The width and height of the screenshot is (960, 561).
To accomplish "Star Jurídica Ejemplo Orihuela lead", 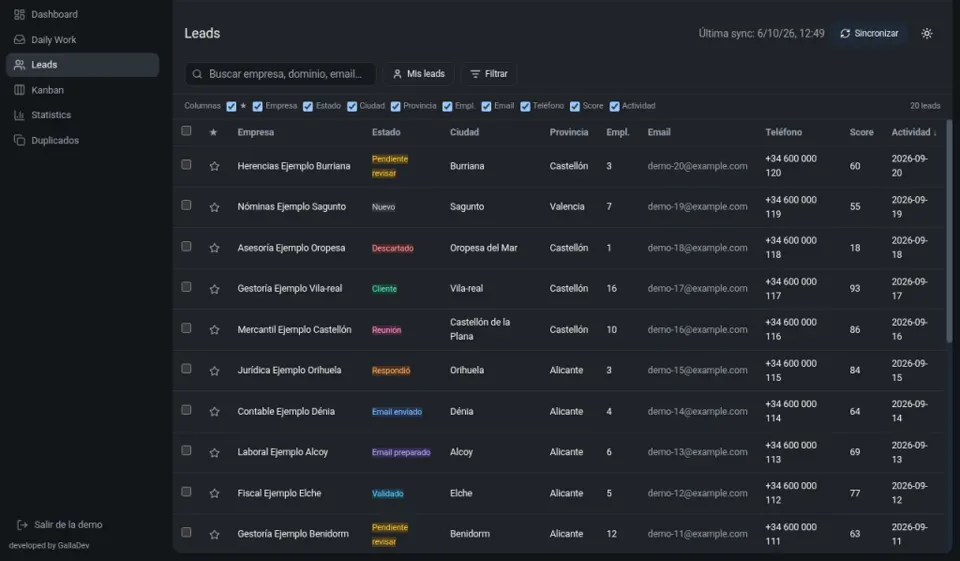I will pyautogui.click(x=214, y=371).
